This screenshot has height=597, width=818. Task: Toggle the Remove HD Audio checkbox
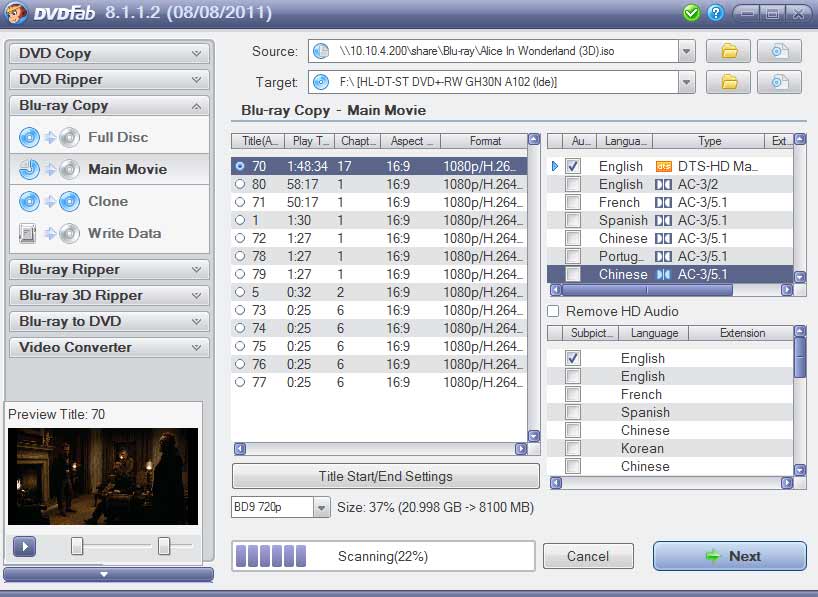coord(553,311)
